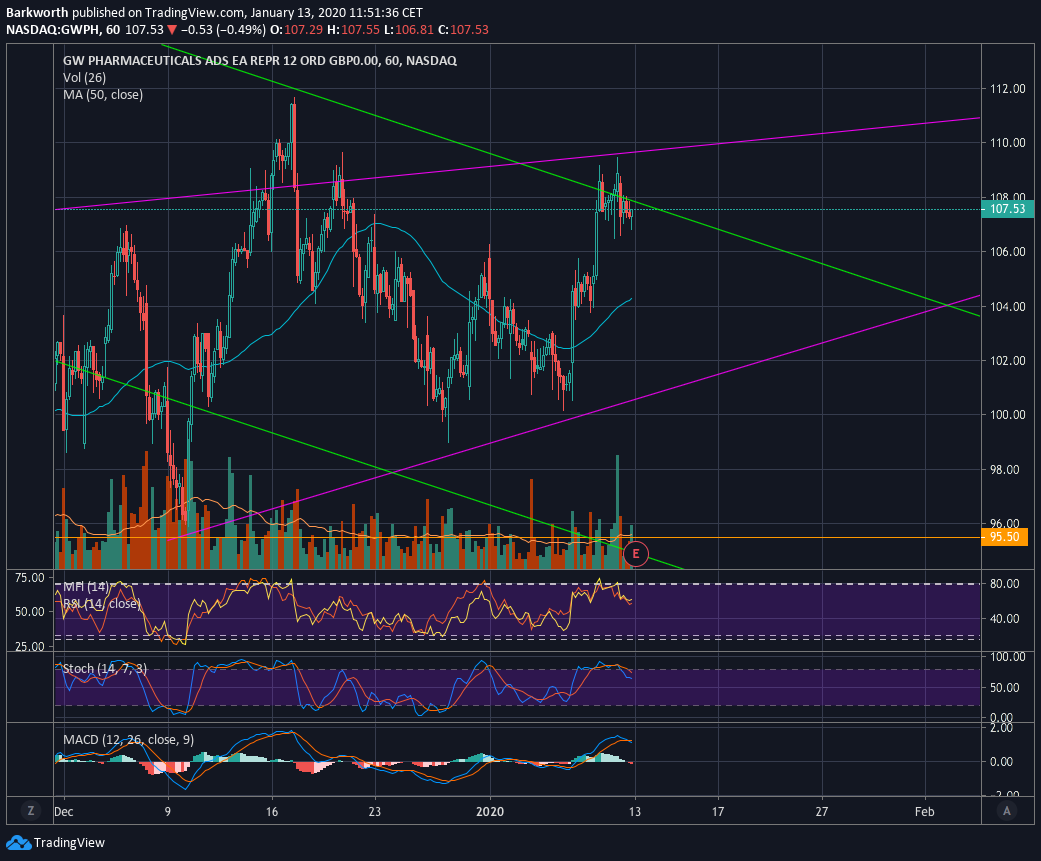Viewport: 1041px width, 861px height.
Task: Click the L:106.81 low value in header
Action: pyautogui.click(x=408, y=30)
